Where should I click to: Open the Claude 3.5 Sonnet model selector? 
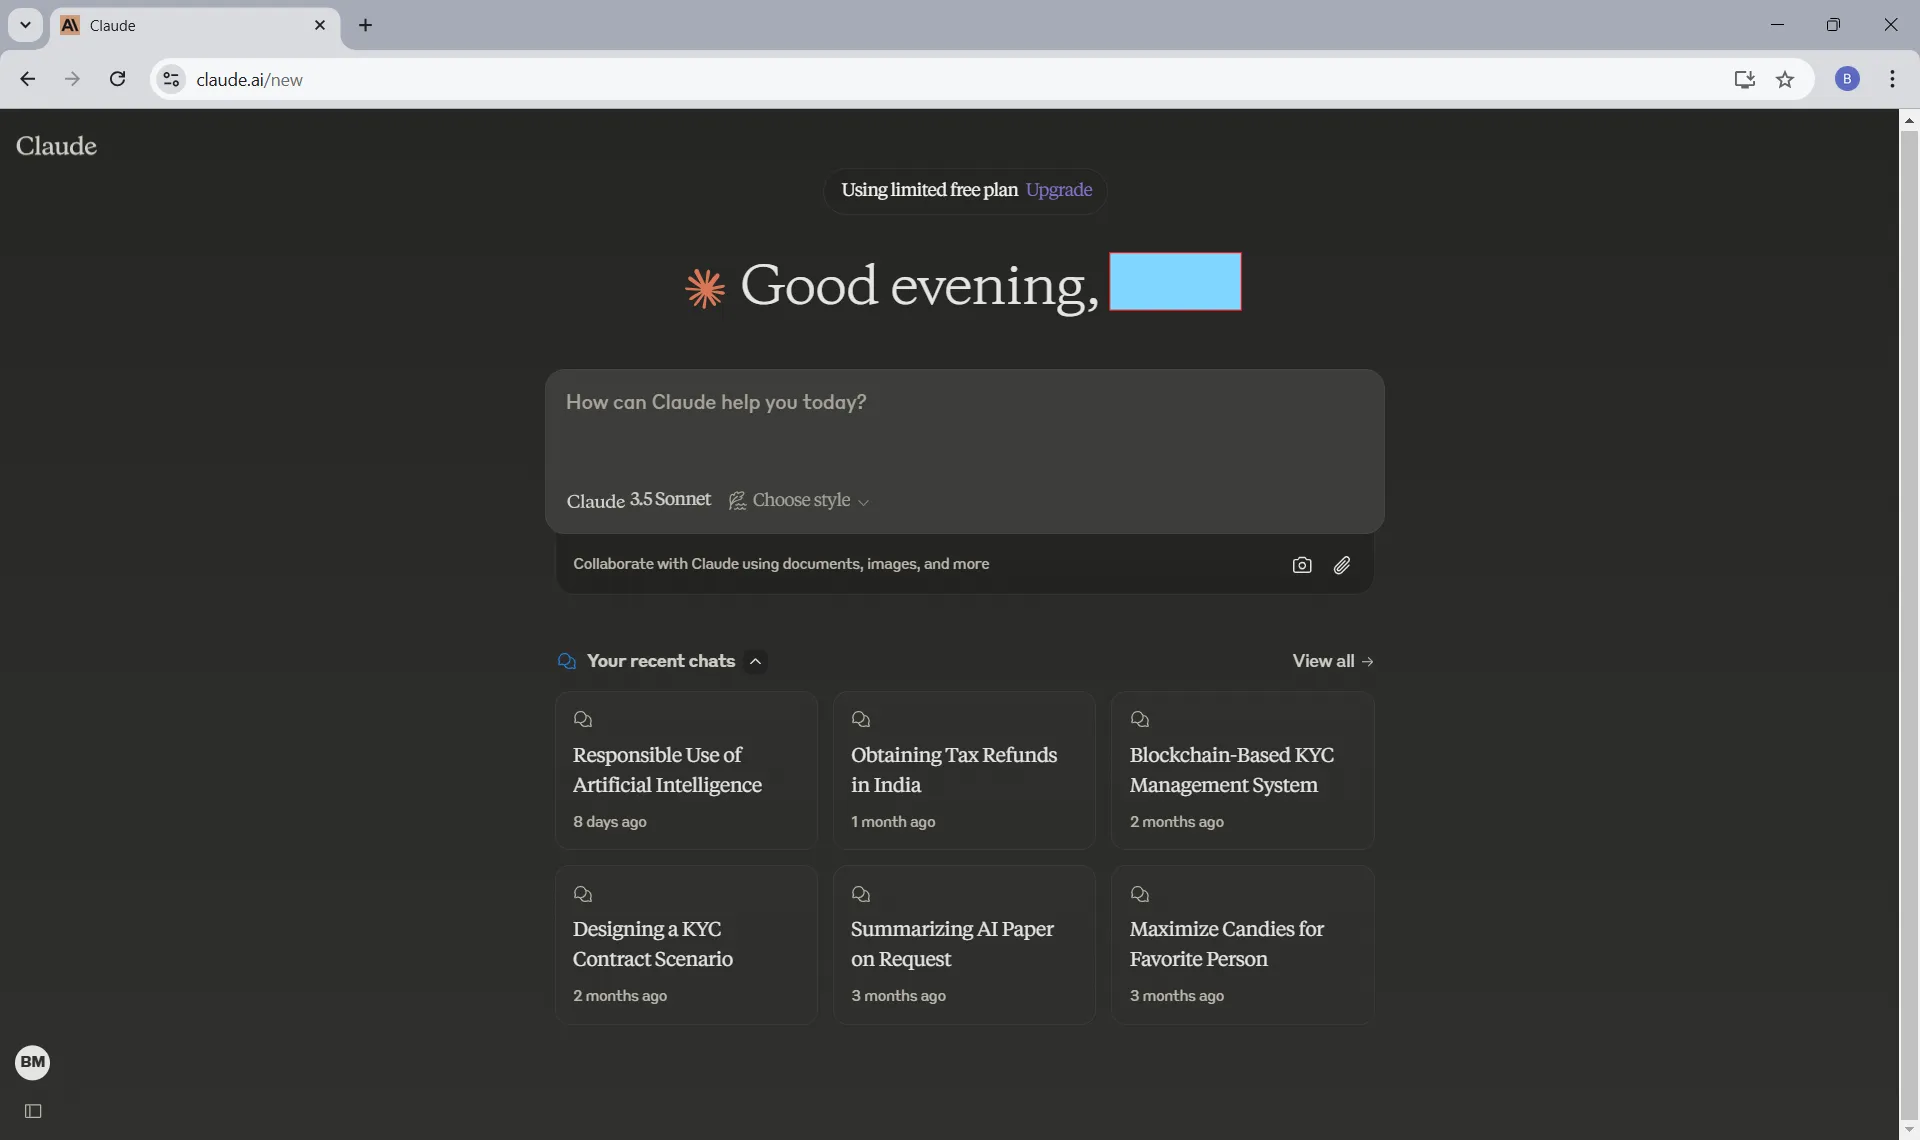pyautogui.click(x=639, y=500)
